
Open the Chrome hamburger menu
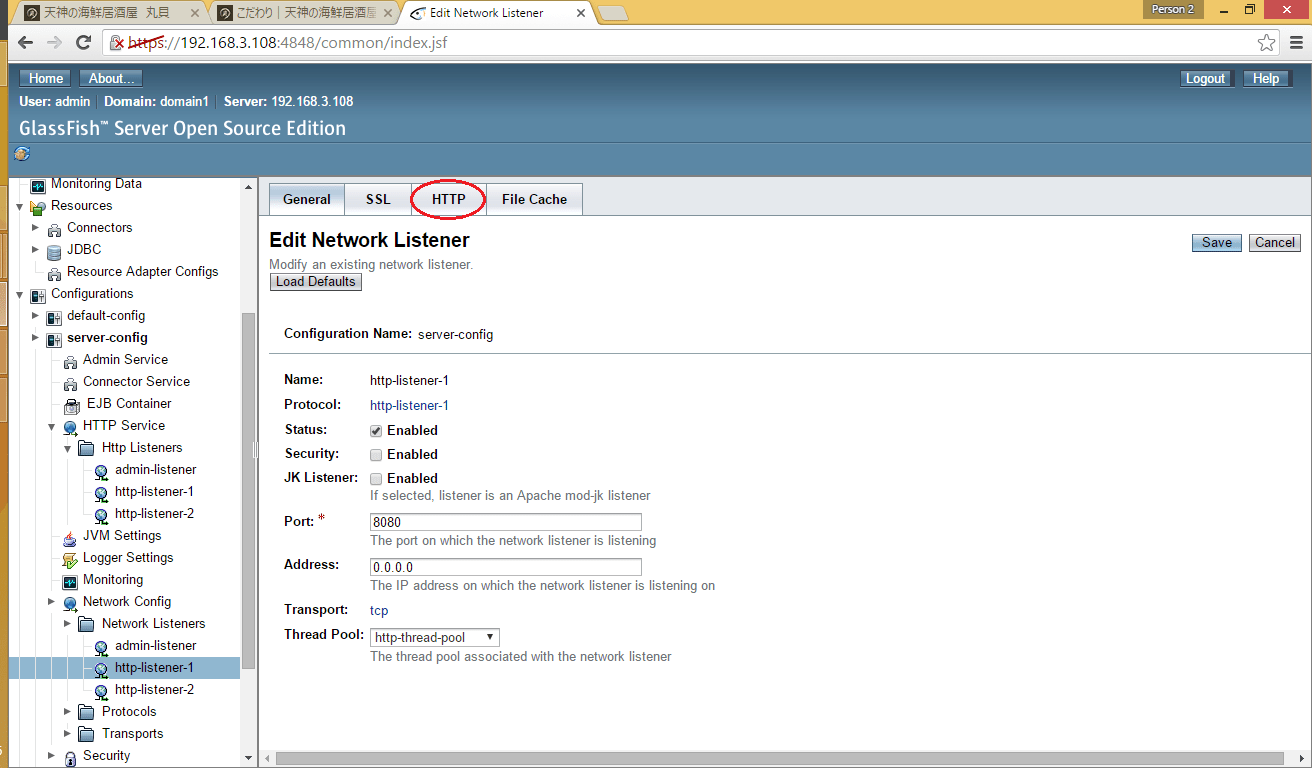point(1295,43)
